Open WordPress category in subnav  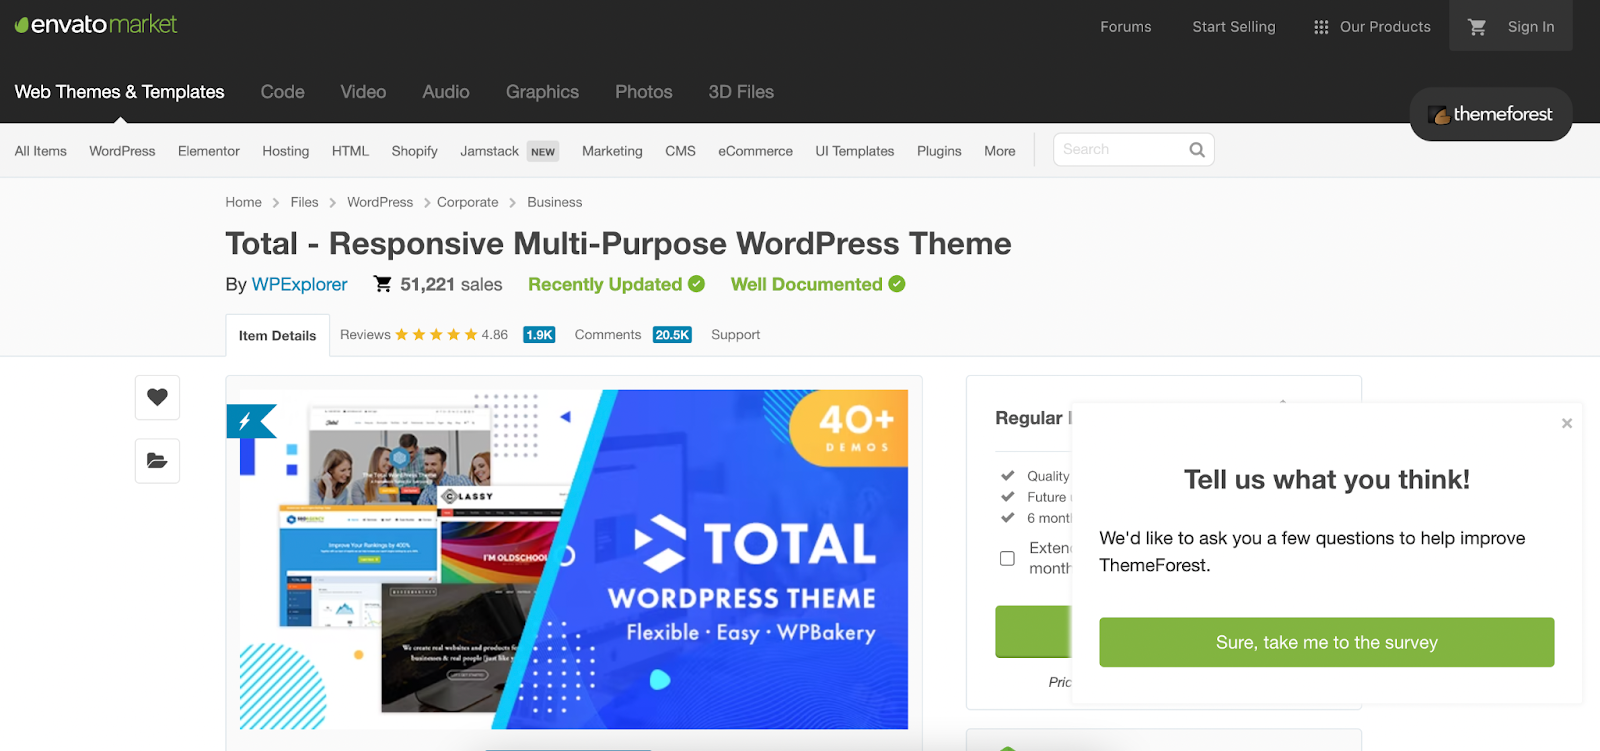coord(122,151)
